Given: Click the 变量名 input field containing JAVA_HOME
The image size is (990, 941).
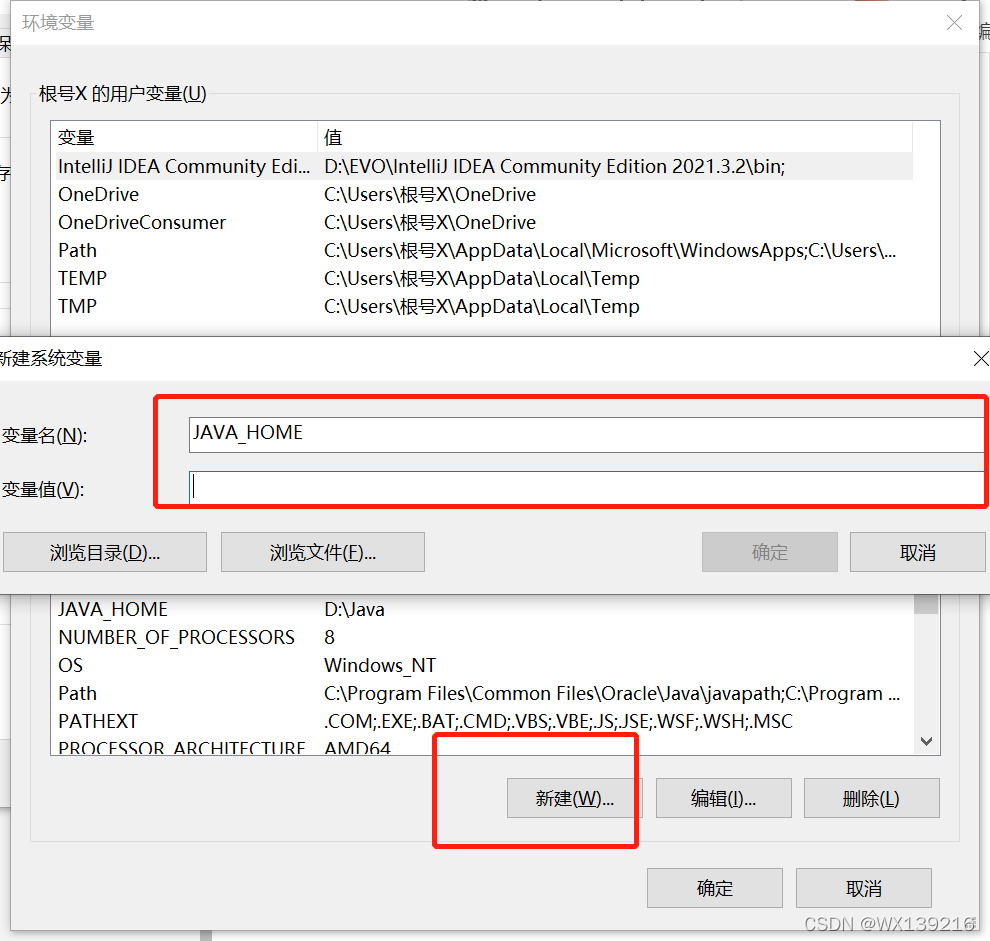Looking at the screenshot, I should pos(588,435).
